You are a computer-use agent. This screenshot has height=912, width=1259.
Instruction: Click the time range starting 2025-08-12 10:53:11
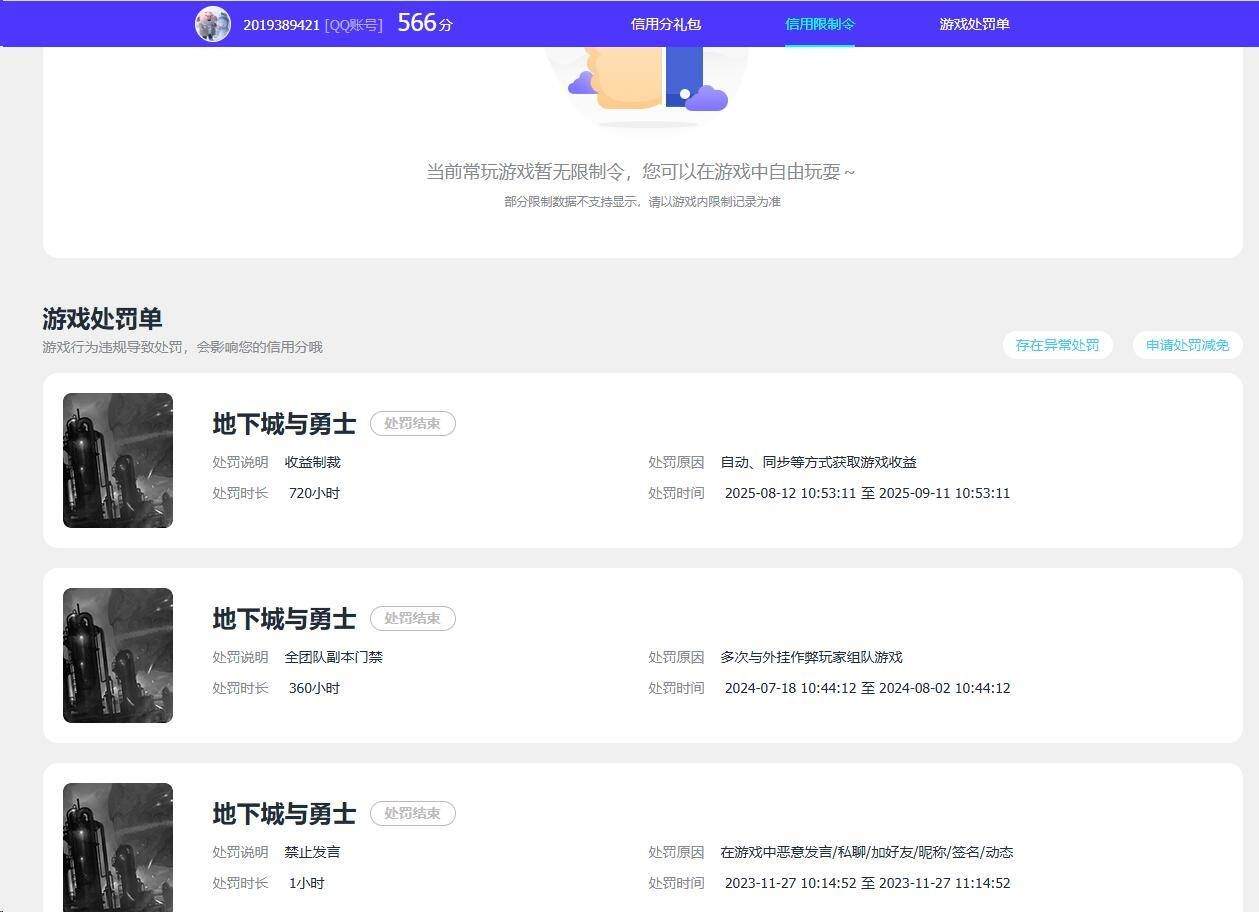click(867, 493)
